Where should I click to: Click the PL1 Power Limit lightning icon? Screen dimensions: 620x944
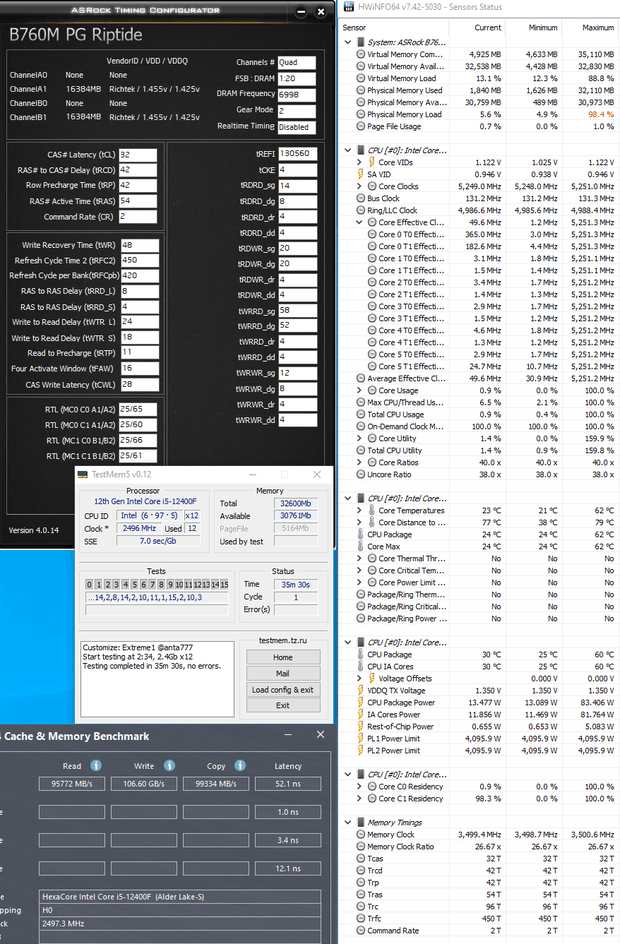[x=361, y=738]
